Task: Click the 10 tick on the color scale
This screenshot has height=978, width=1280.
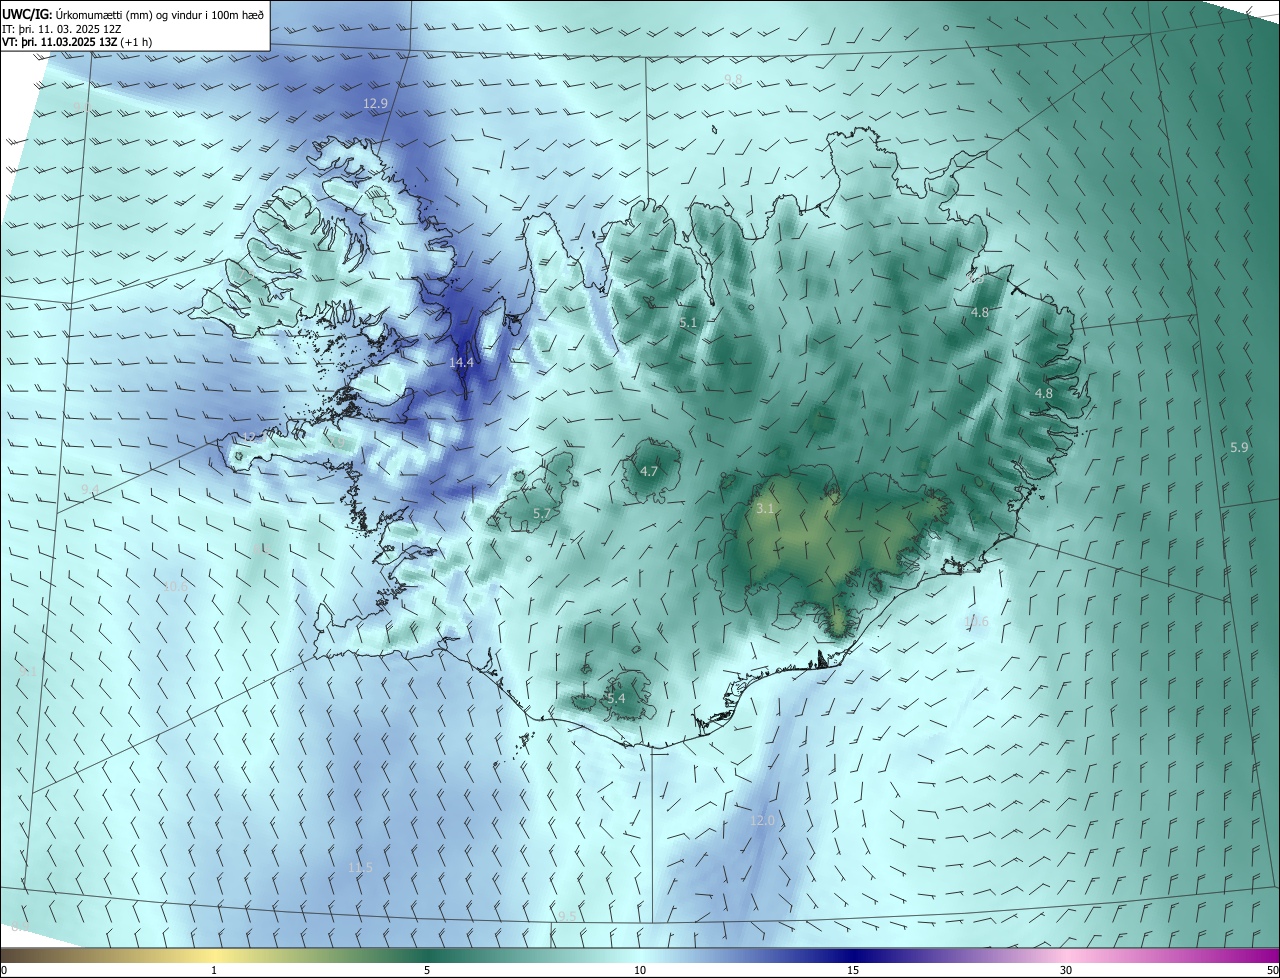Action: (x=640, y=970)
